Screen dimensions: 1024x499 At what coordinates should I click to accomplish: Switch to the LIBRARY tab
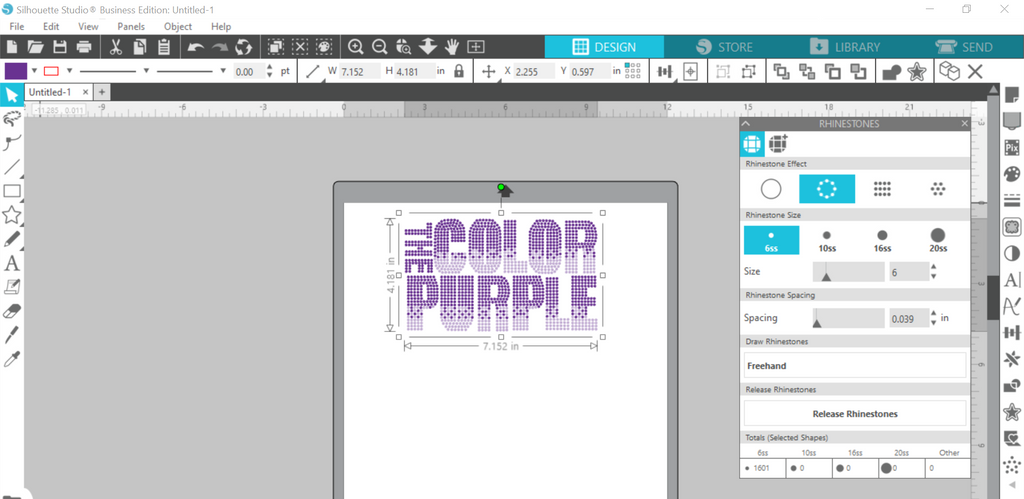(844, 47)
